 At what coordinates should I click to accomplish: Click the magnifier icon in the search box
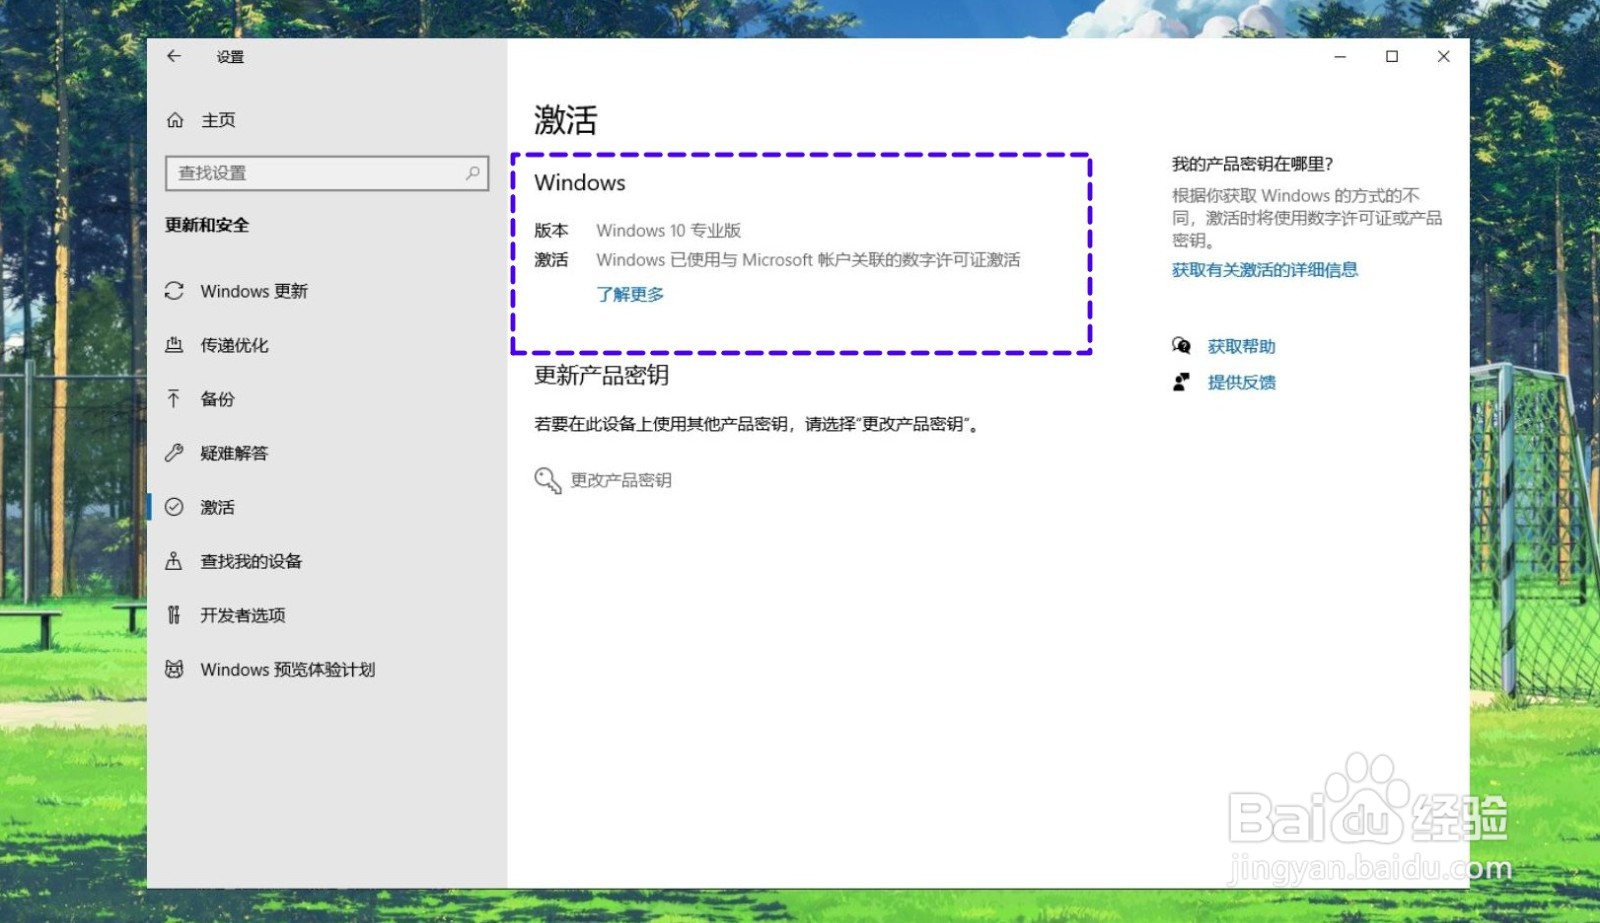click(x=472, y=173)
